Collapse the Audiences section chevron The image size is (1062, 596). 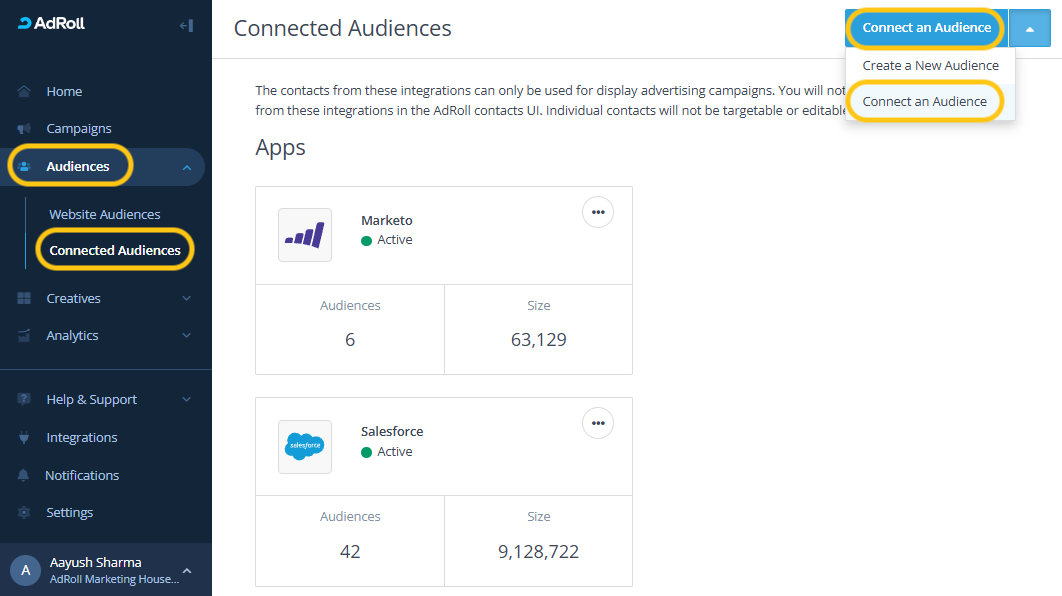(187, 167)
